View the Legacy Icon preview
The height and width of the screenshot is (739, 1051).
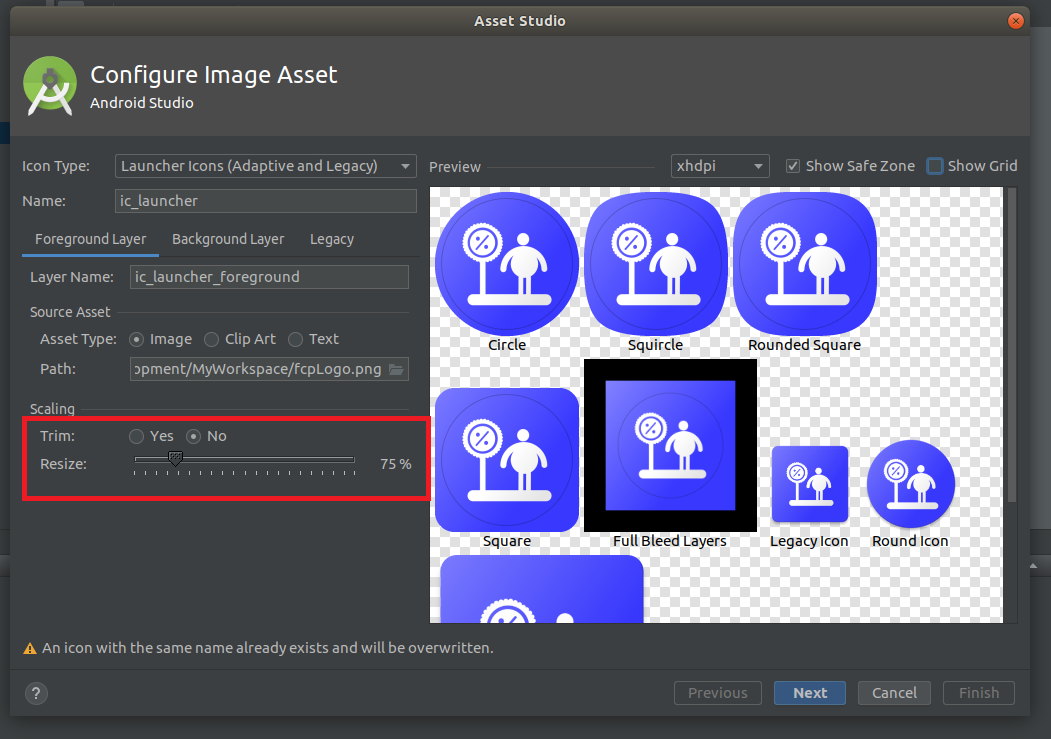click(x=809, y=484)
